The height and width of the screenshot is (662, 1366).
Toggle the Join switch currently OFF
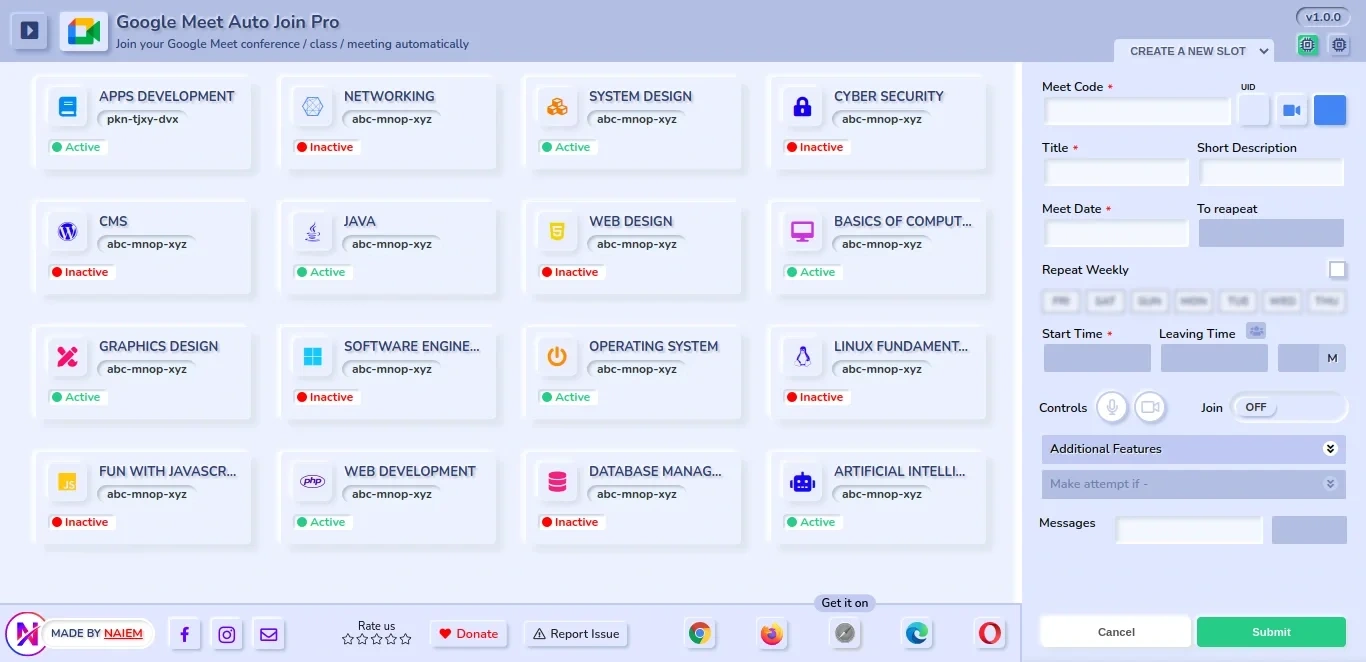coord(1288,407)
